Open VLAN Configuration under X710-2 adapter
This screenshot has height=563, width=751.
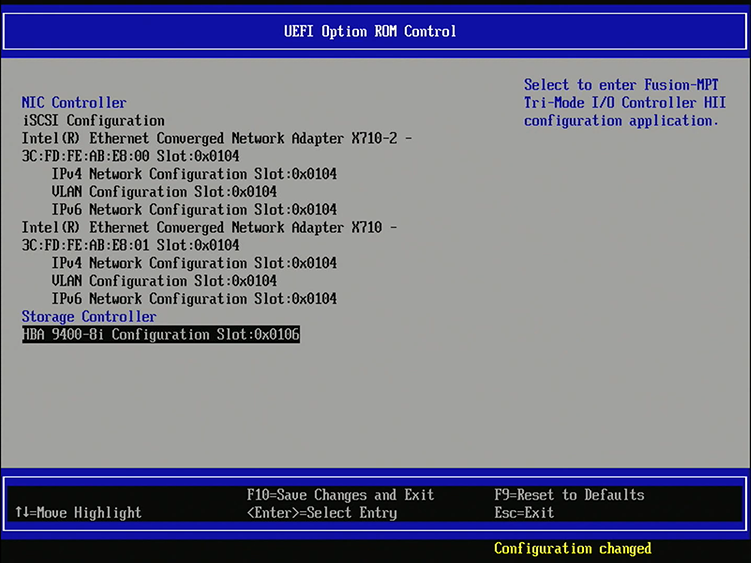[x=164, y=192]
